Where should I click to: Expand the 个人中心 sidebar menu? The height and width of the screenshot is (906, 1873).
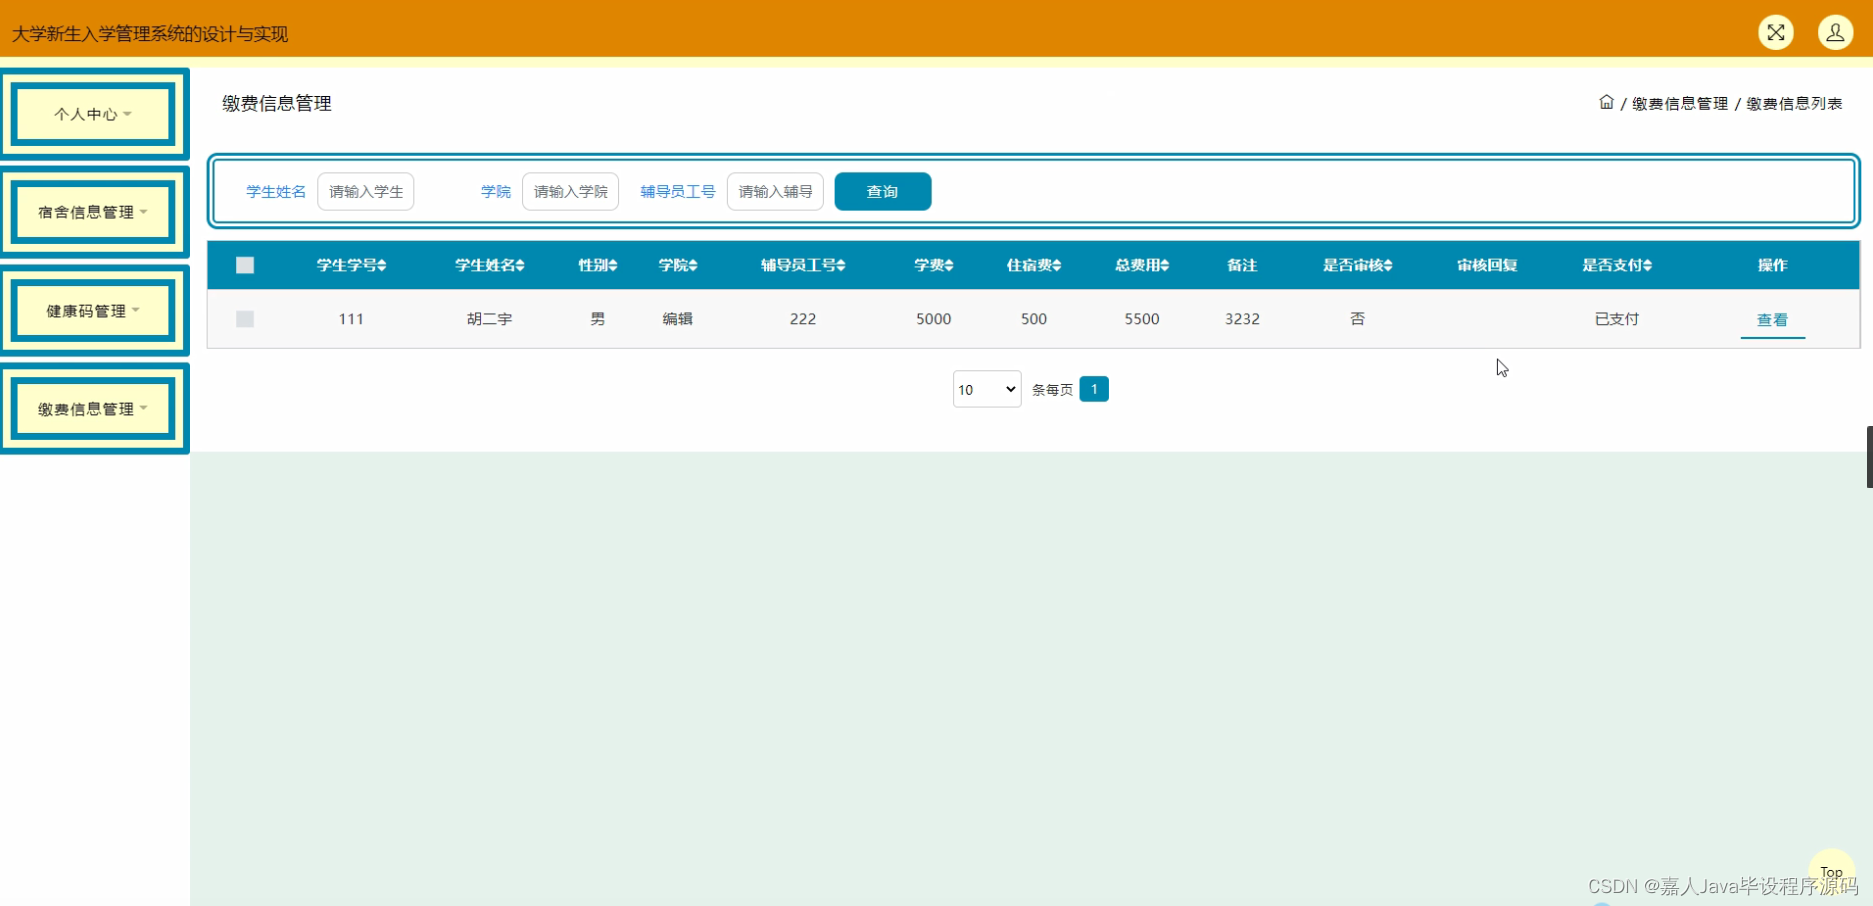pos(93,114)
